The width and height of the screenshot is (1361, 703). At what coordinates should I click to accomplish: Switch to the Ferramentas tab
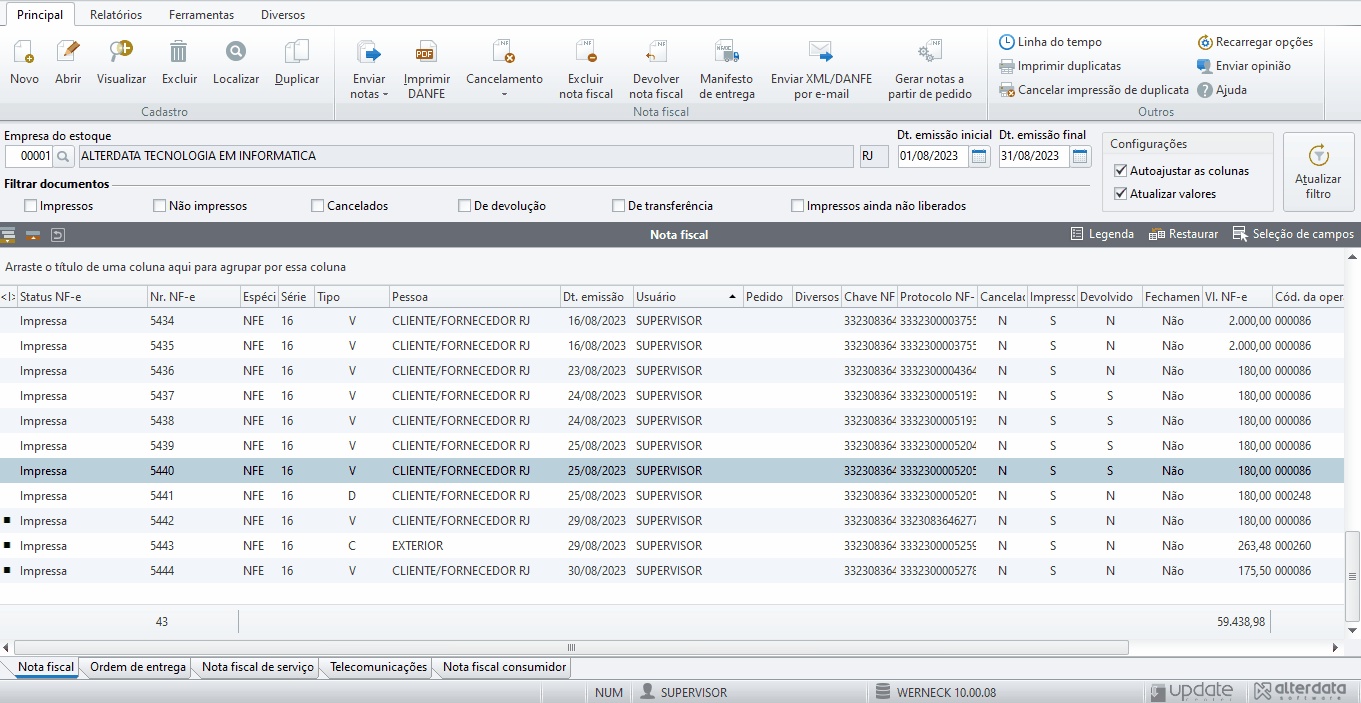201,15
